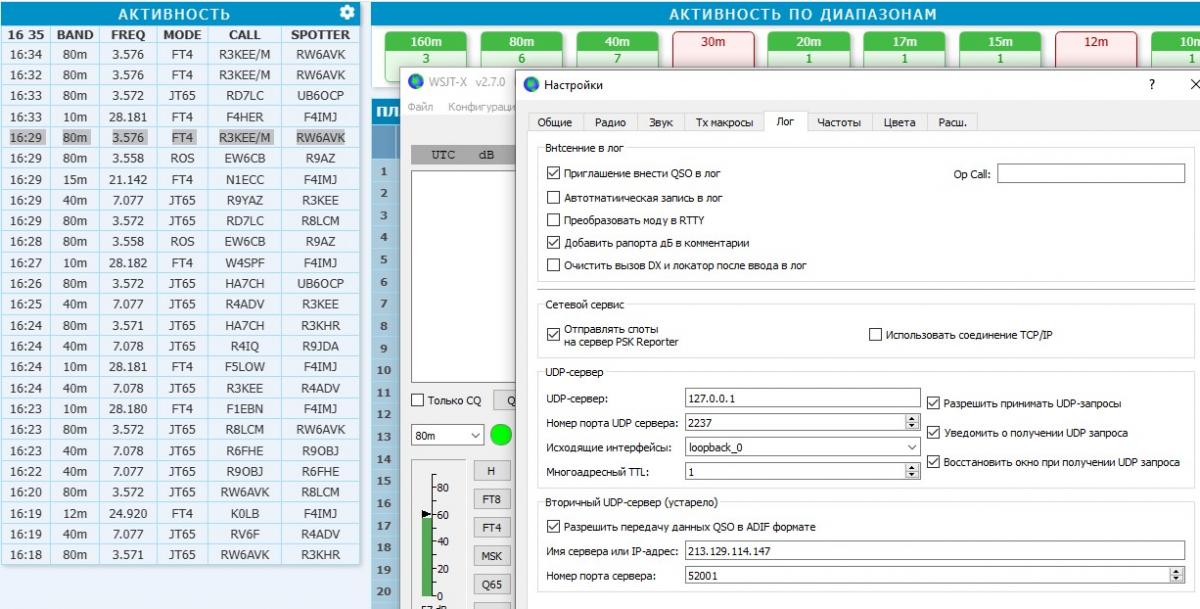1200x609 pixels.
Task: Select the MSK mode button
Action: tap(491, 556)
